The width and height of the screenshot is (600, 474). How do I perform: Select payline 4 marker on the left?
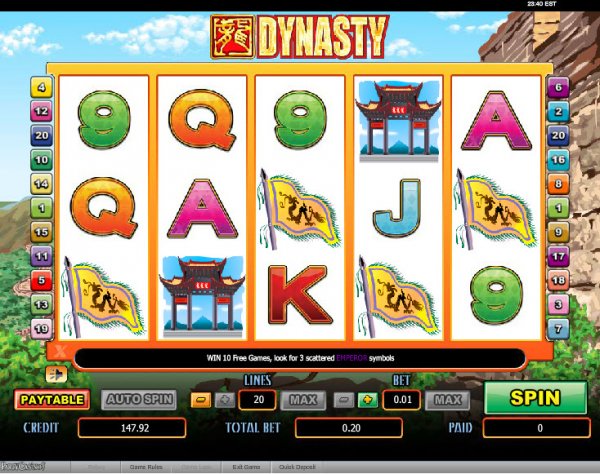[x=41, y=88]
